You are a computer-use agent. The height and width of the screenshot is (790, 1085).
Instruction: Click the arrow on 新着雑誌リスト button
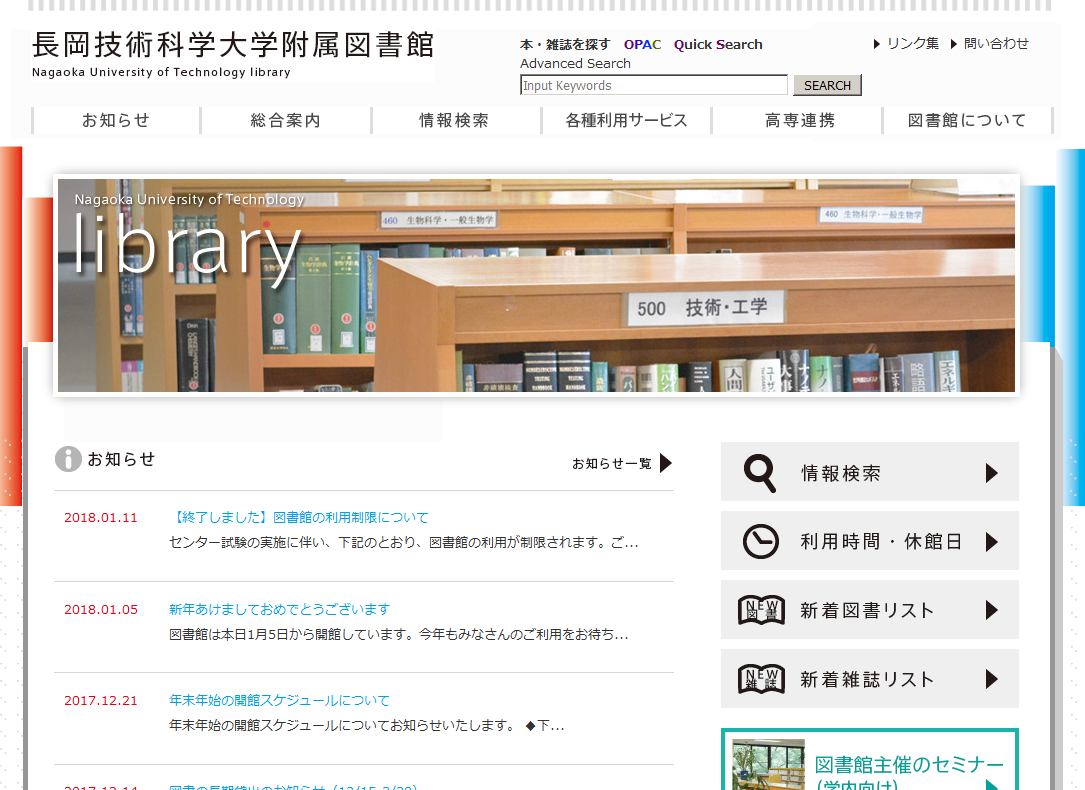click(992, 679)
